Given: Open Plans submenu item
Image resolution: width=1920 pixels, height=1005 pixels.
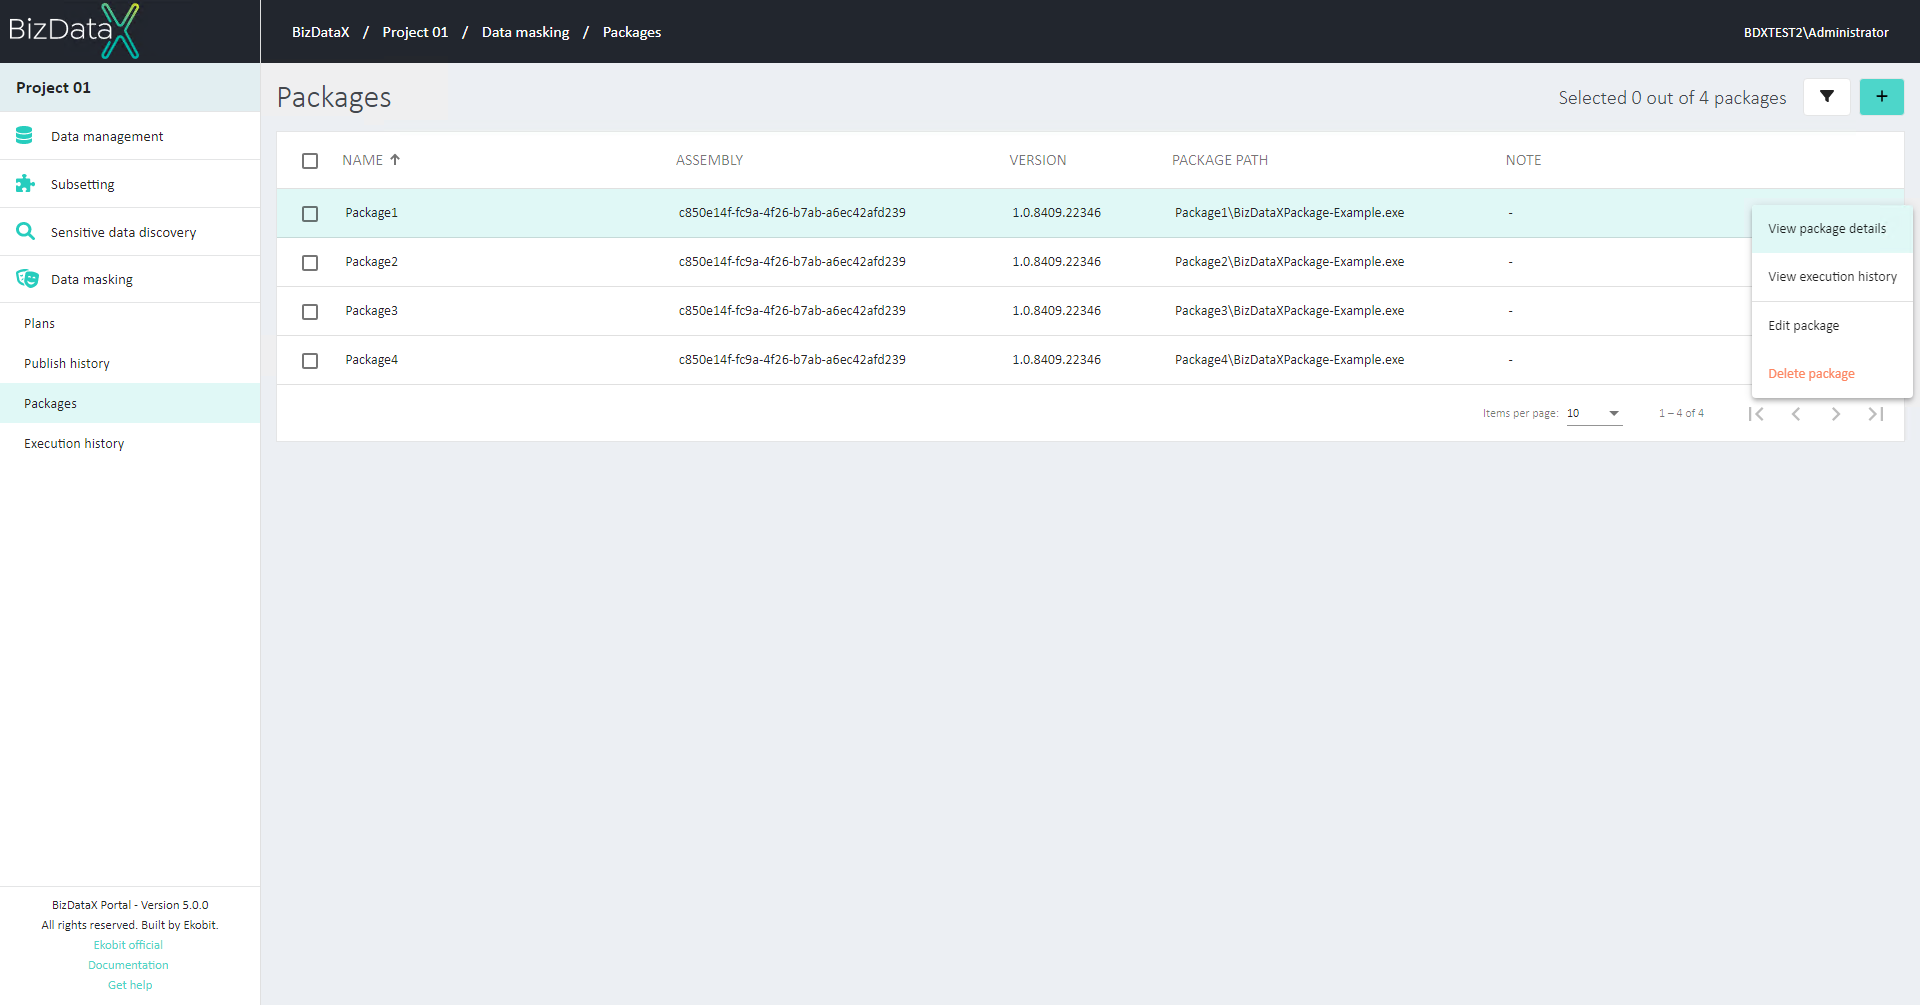Looking at the screenshot, I should (x=130, y=323).
